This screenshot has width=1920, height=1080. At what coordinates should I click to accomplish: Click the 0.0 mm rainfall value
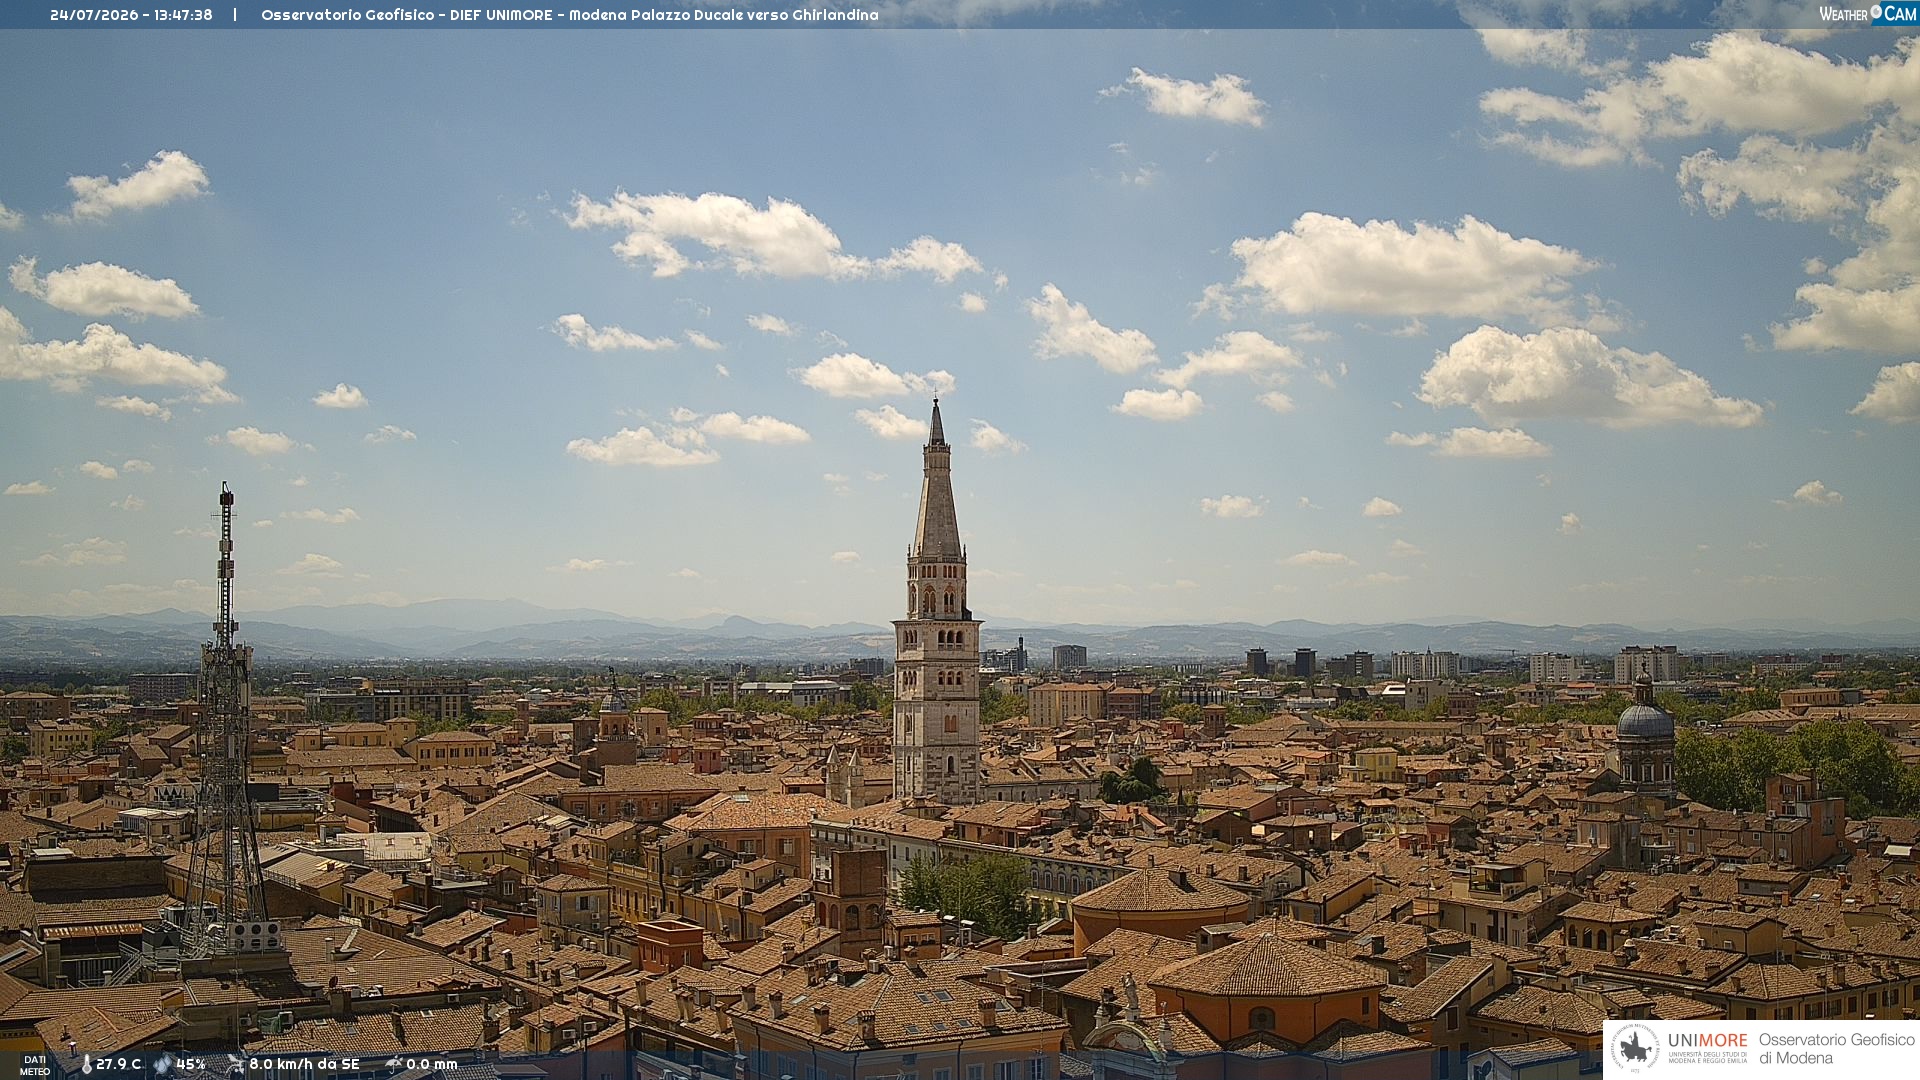(x=432, y=1065)
